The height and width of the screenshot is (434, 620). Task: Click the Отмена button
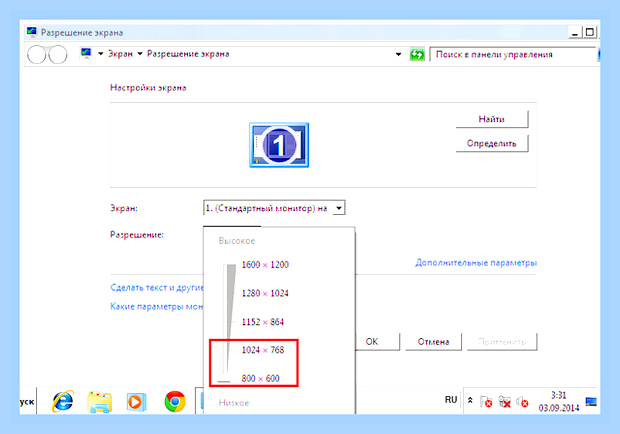tap(433, 342)
